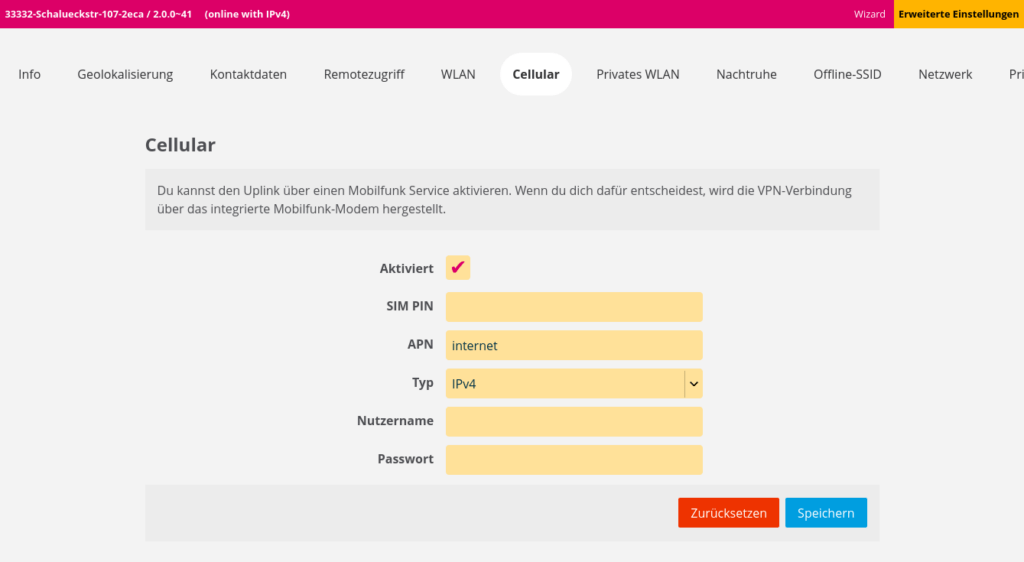This screenshot has width=1024, height=562.
Task: Open the Offline-SSID tab
Action: (847, 74)
